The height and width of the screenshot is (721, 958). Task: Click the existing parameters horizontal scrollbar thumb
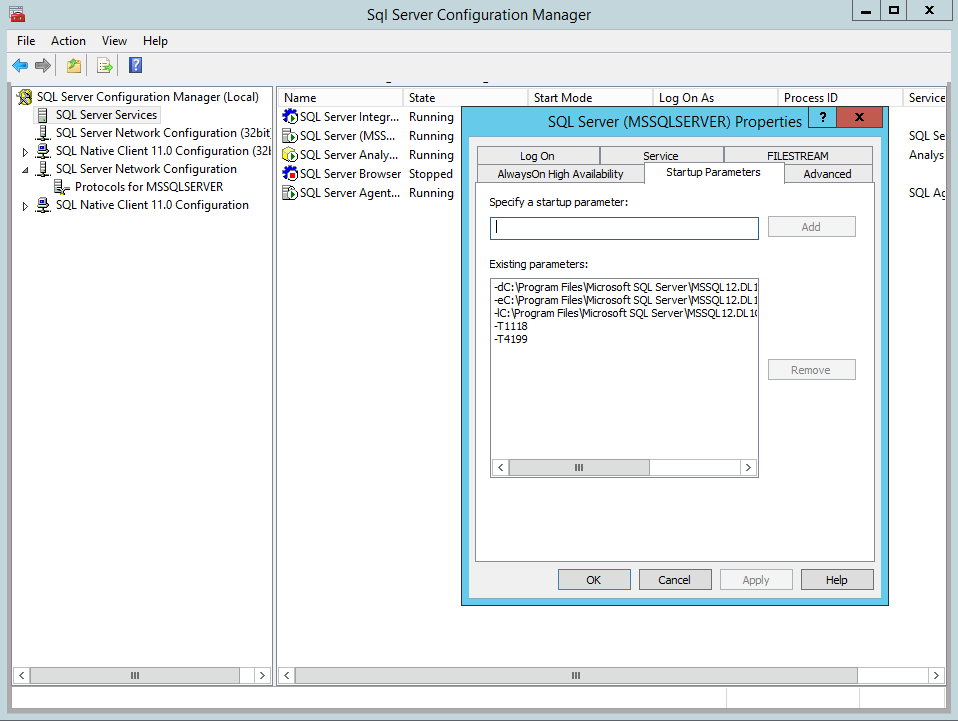(x=579, y=467)
